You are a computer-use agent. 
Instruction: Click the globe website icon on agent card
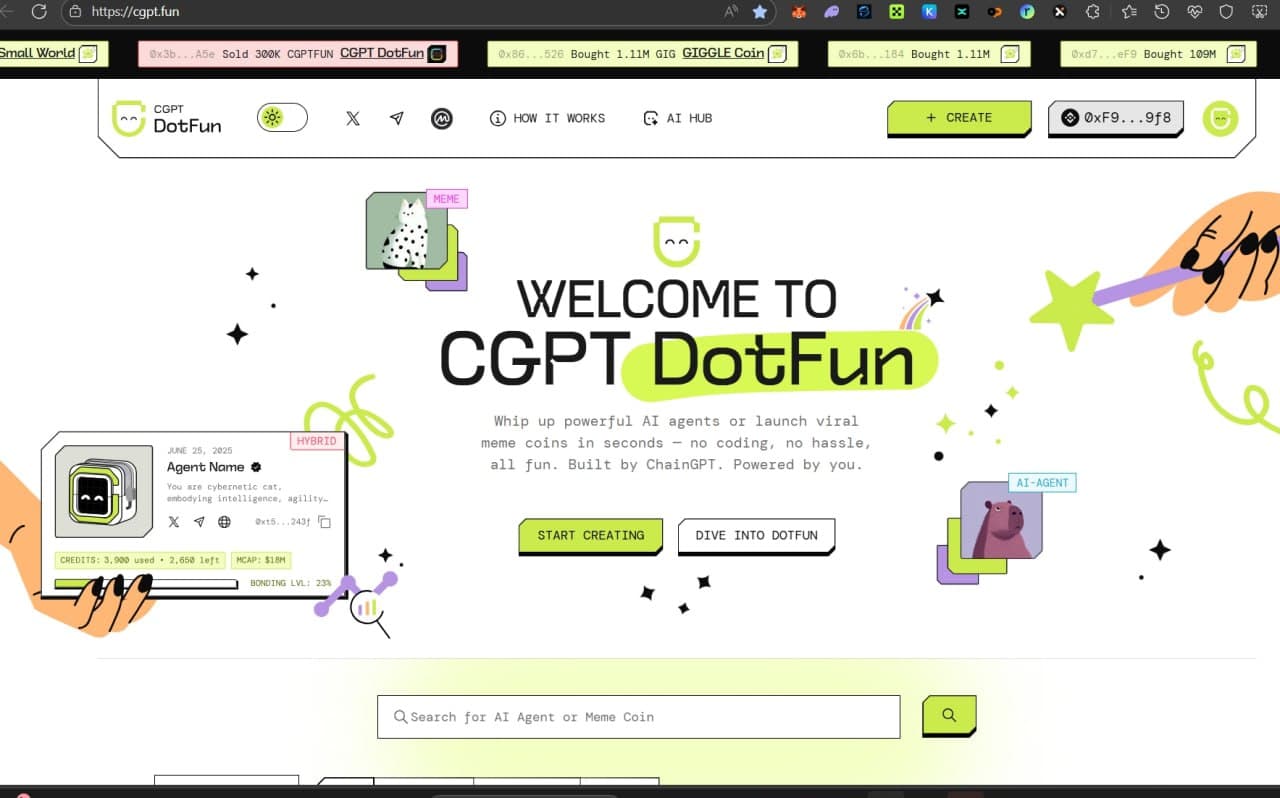tap(224, 522)
